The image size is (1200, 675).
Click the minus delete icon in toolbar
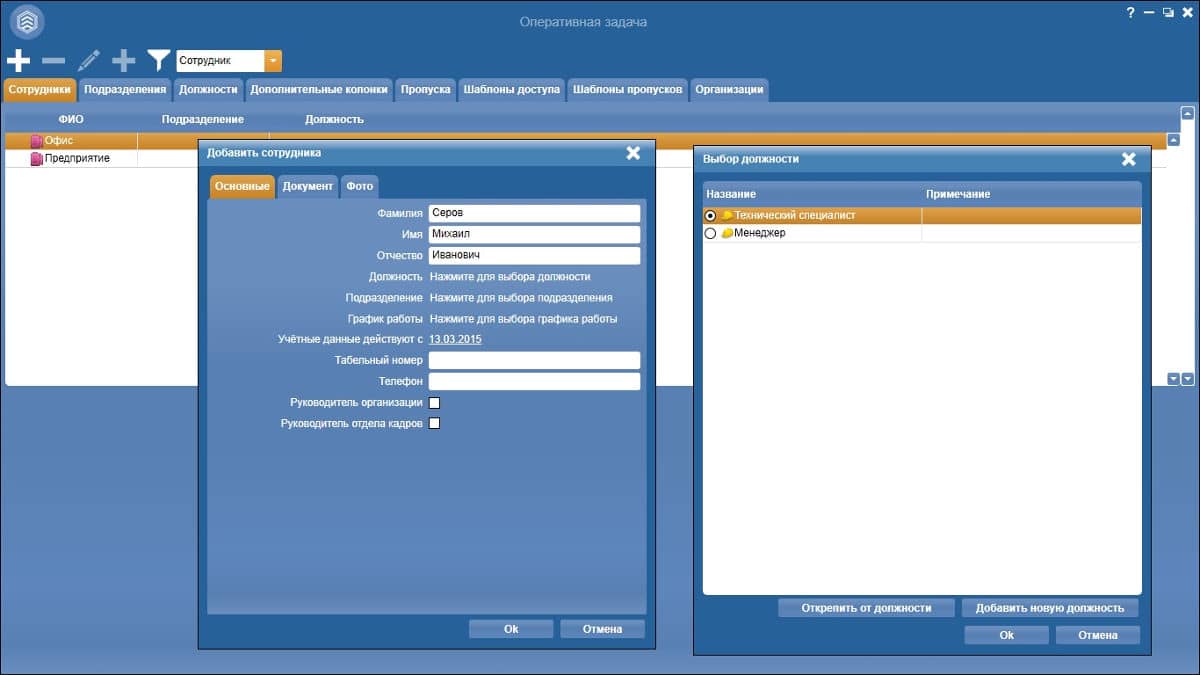[53, 61]
